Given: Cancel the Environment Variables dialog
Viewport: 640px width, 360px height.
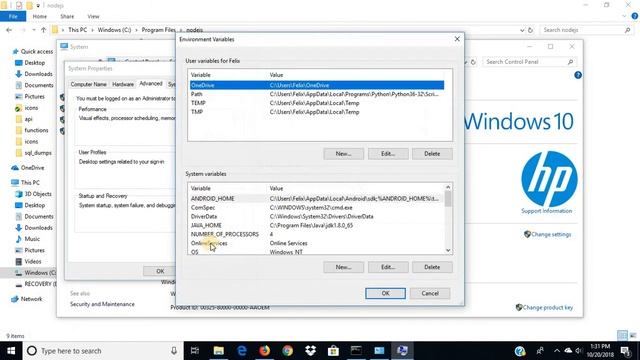Looking at the screenshot, I should click(x=430, y=293).
